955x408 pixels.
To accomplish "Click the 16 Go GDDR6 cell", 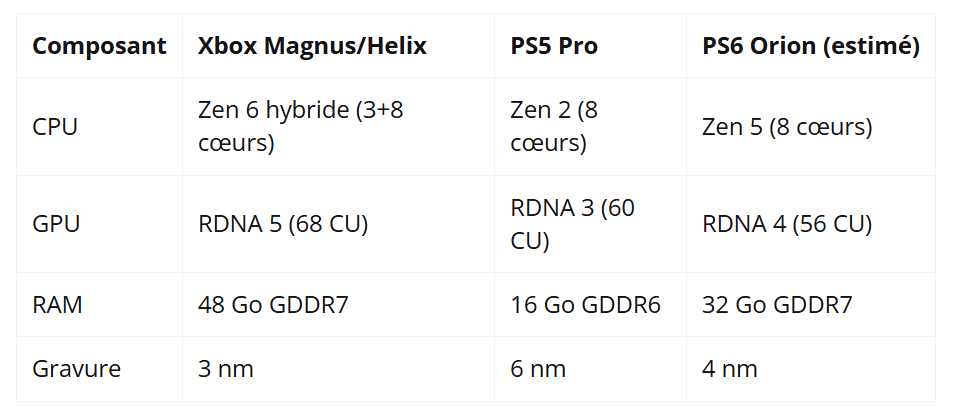I will (x=585, y=304).
